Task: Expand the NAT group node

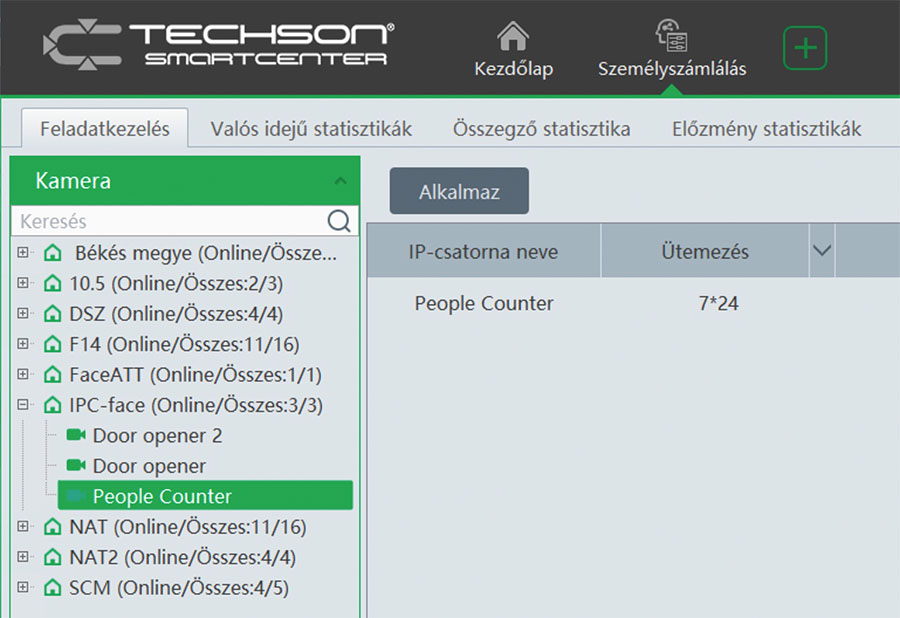Action: click(23, 526)
